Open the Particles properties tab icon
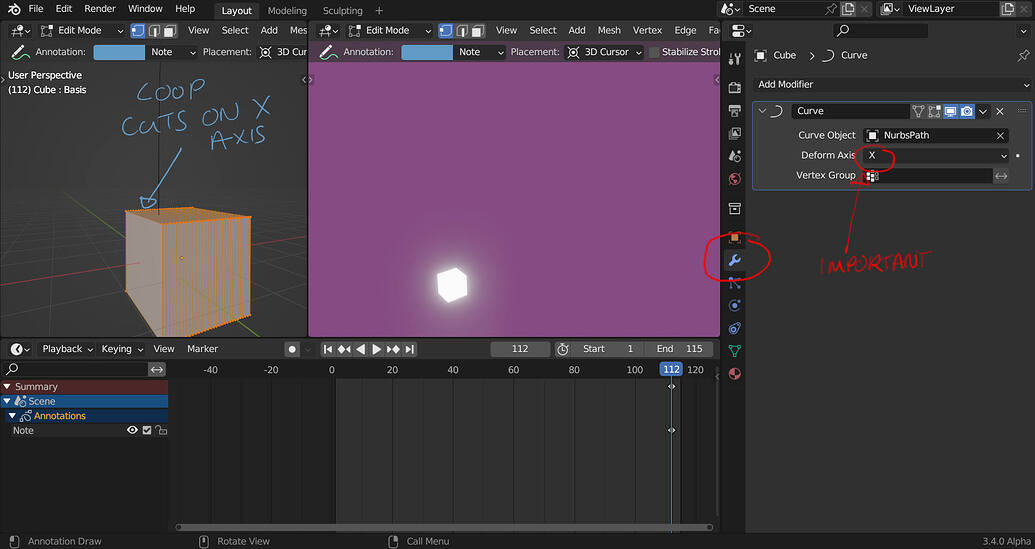 click(735, 283)
